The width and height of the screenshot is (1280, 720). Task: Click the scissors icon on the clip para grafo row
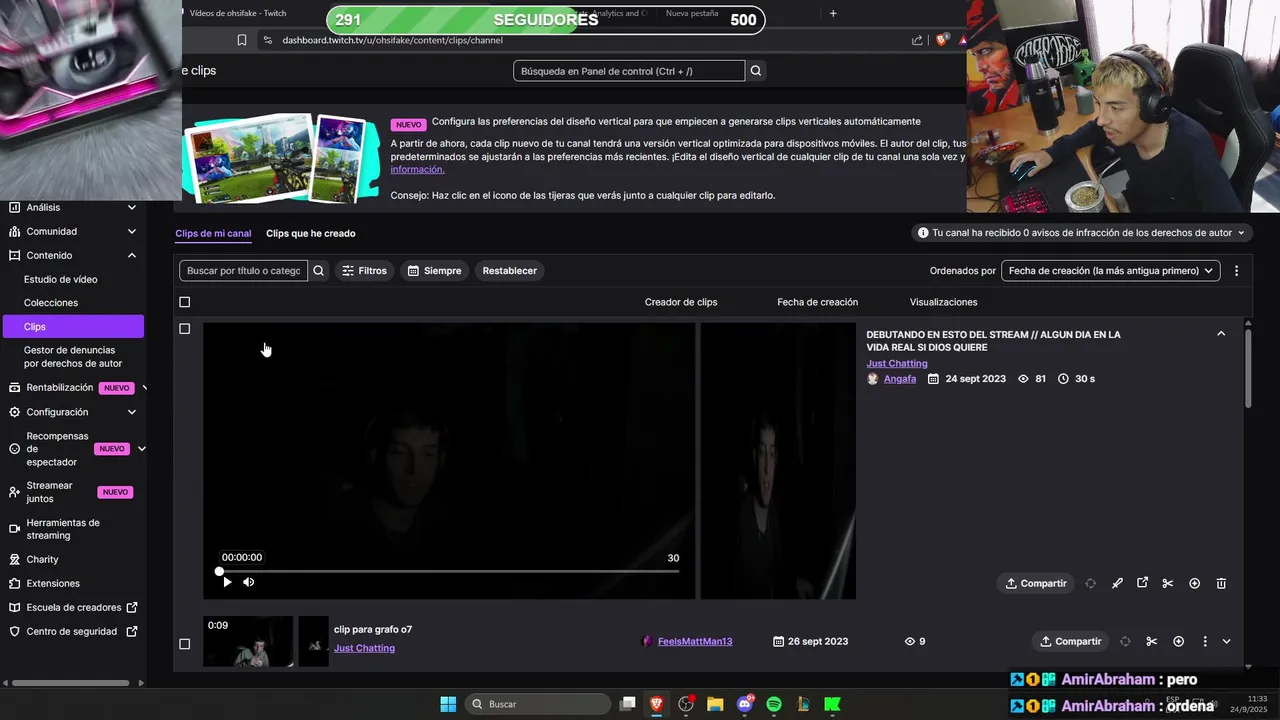(1151, 641)
